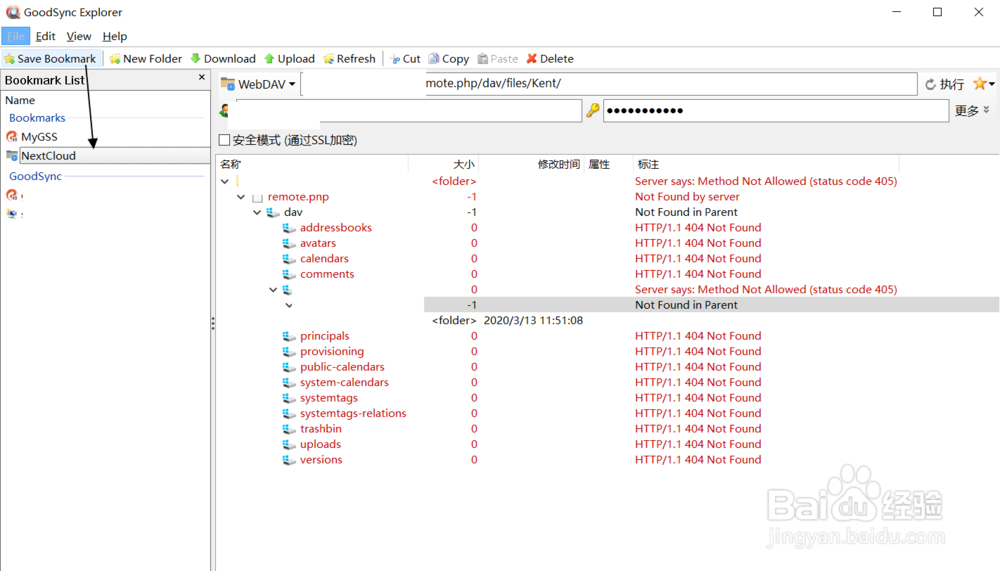Viewport: 1000px width, 571px height.
Task: Click the Save Bookmark star icon
Action: pos(10,59)
